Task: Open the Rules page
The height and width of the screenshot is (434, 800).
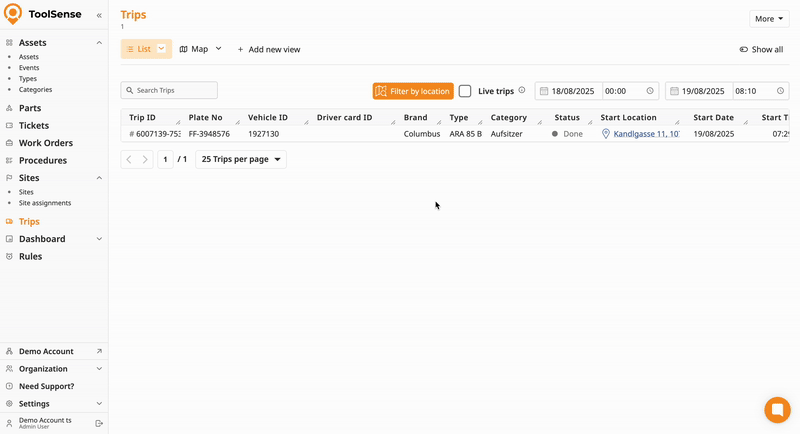Action: (30, 257)
